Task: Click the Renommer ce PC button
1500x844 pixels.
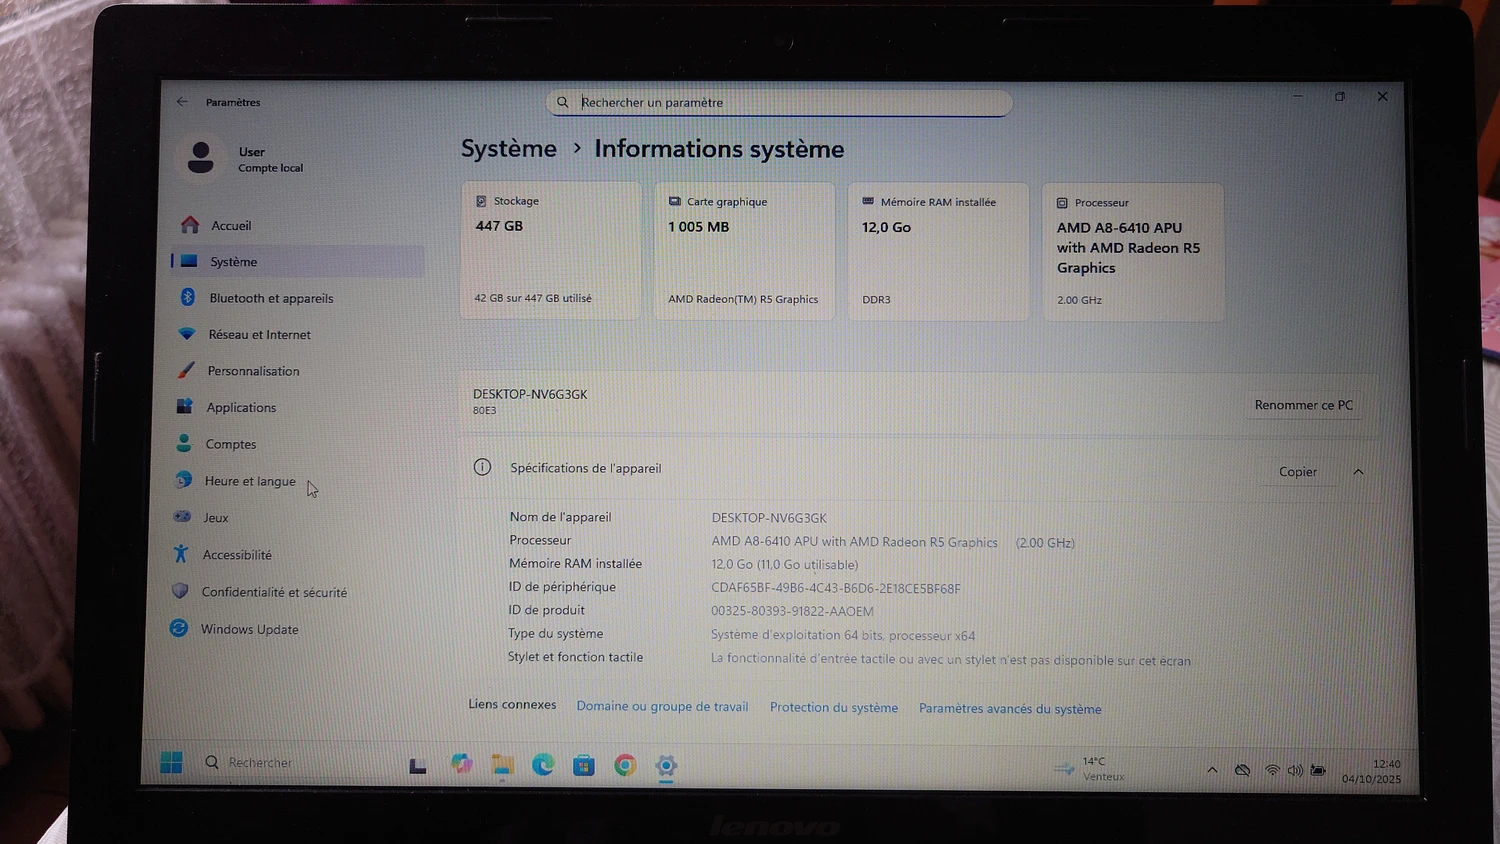Action: (x=1303, y=405)
